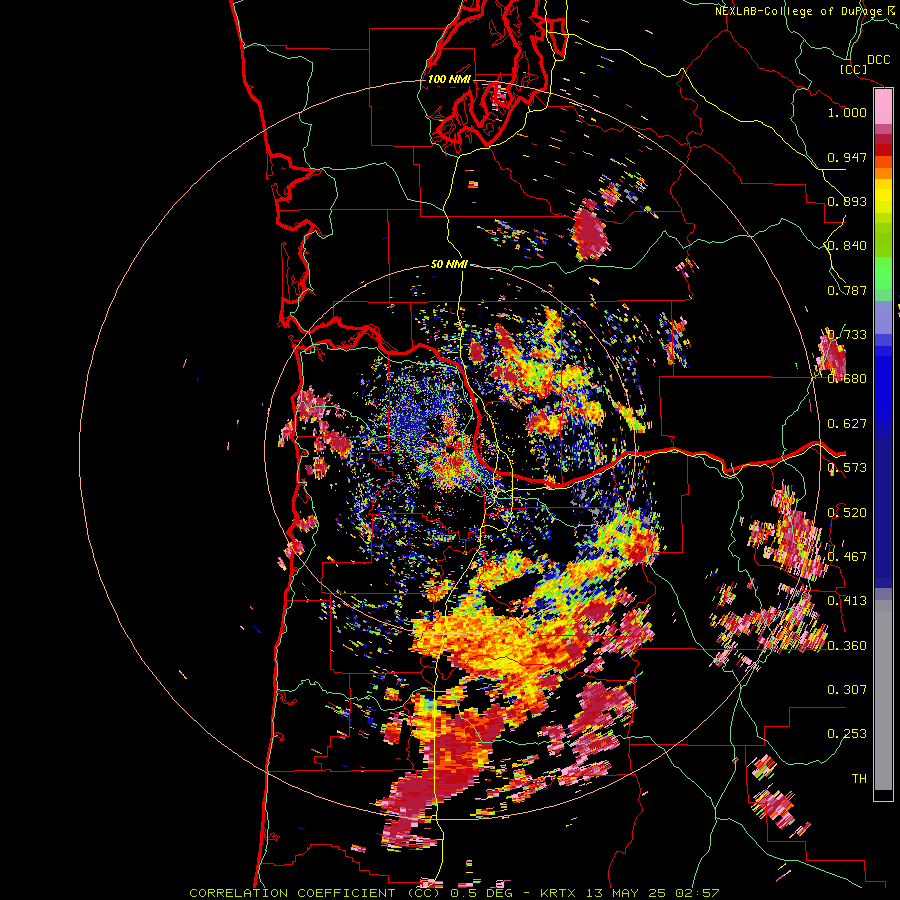Pick the gray lower section of color bar

coord(883,695)
